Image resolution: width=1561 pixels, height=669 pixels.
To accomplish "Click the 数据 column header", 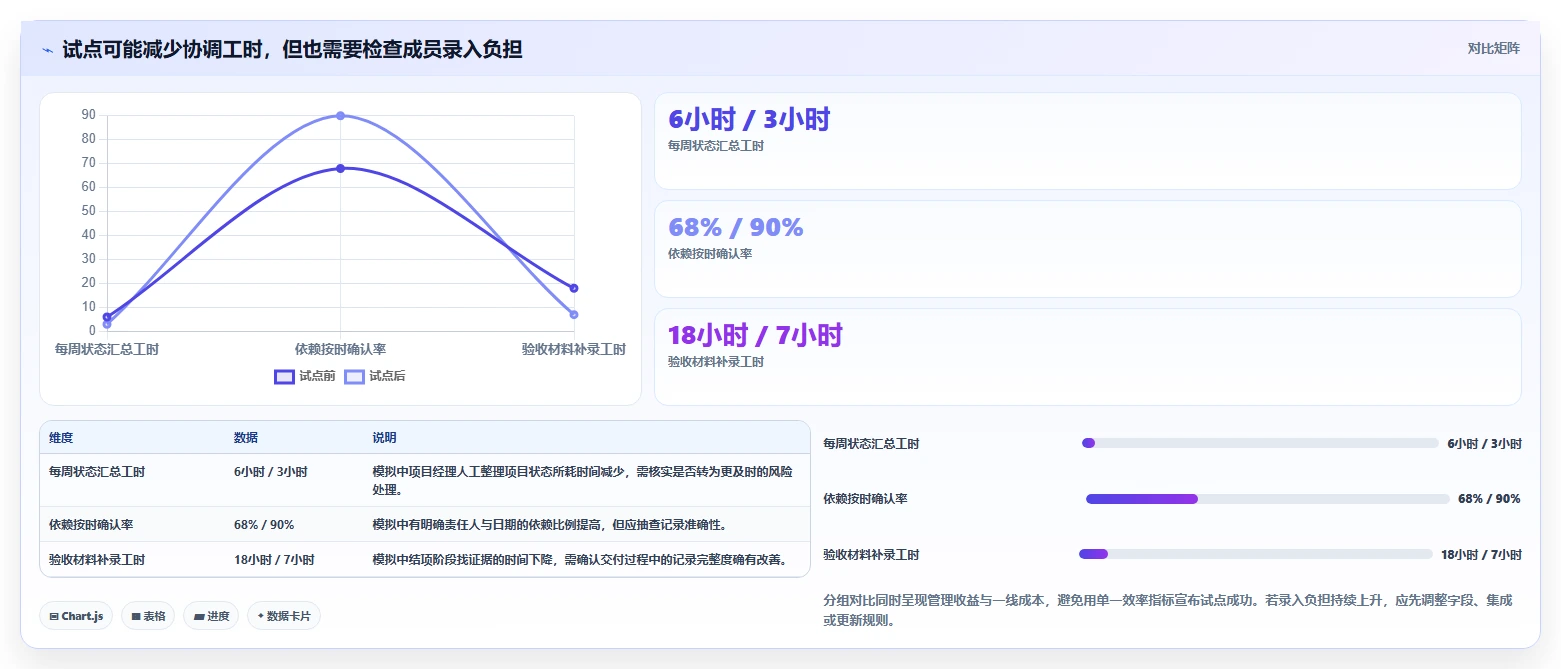I will [x=246, y=438].
